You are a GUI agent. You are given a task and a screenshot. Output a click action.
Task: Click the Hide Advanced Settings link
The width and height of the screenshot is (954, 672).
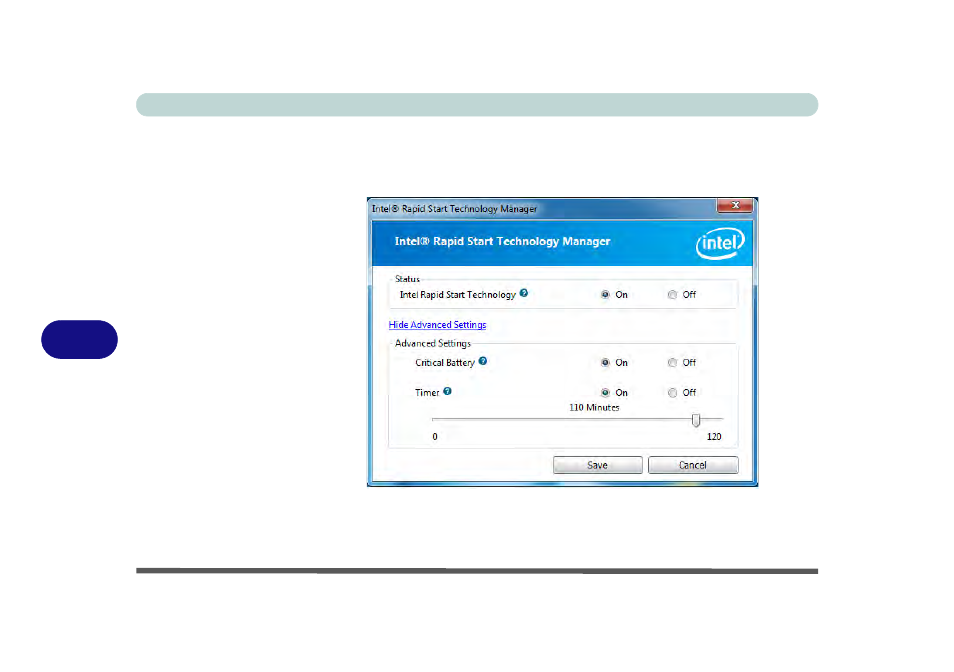click(x=437, y=325)
